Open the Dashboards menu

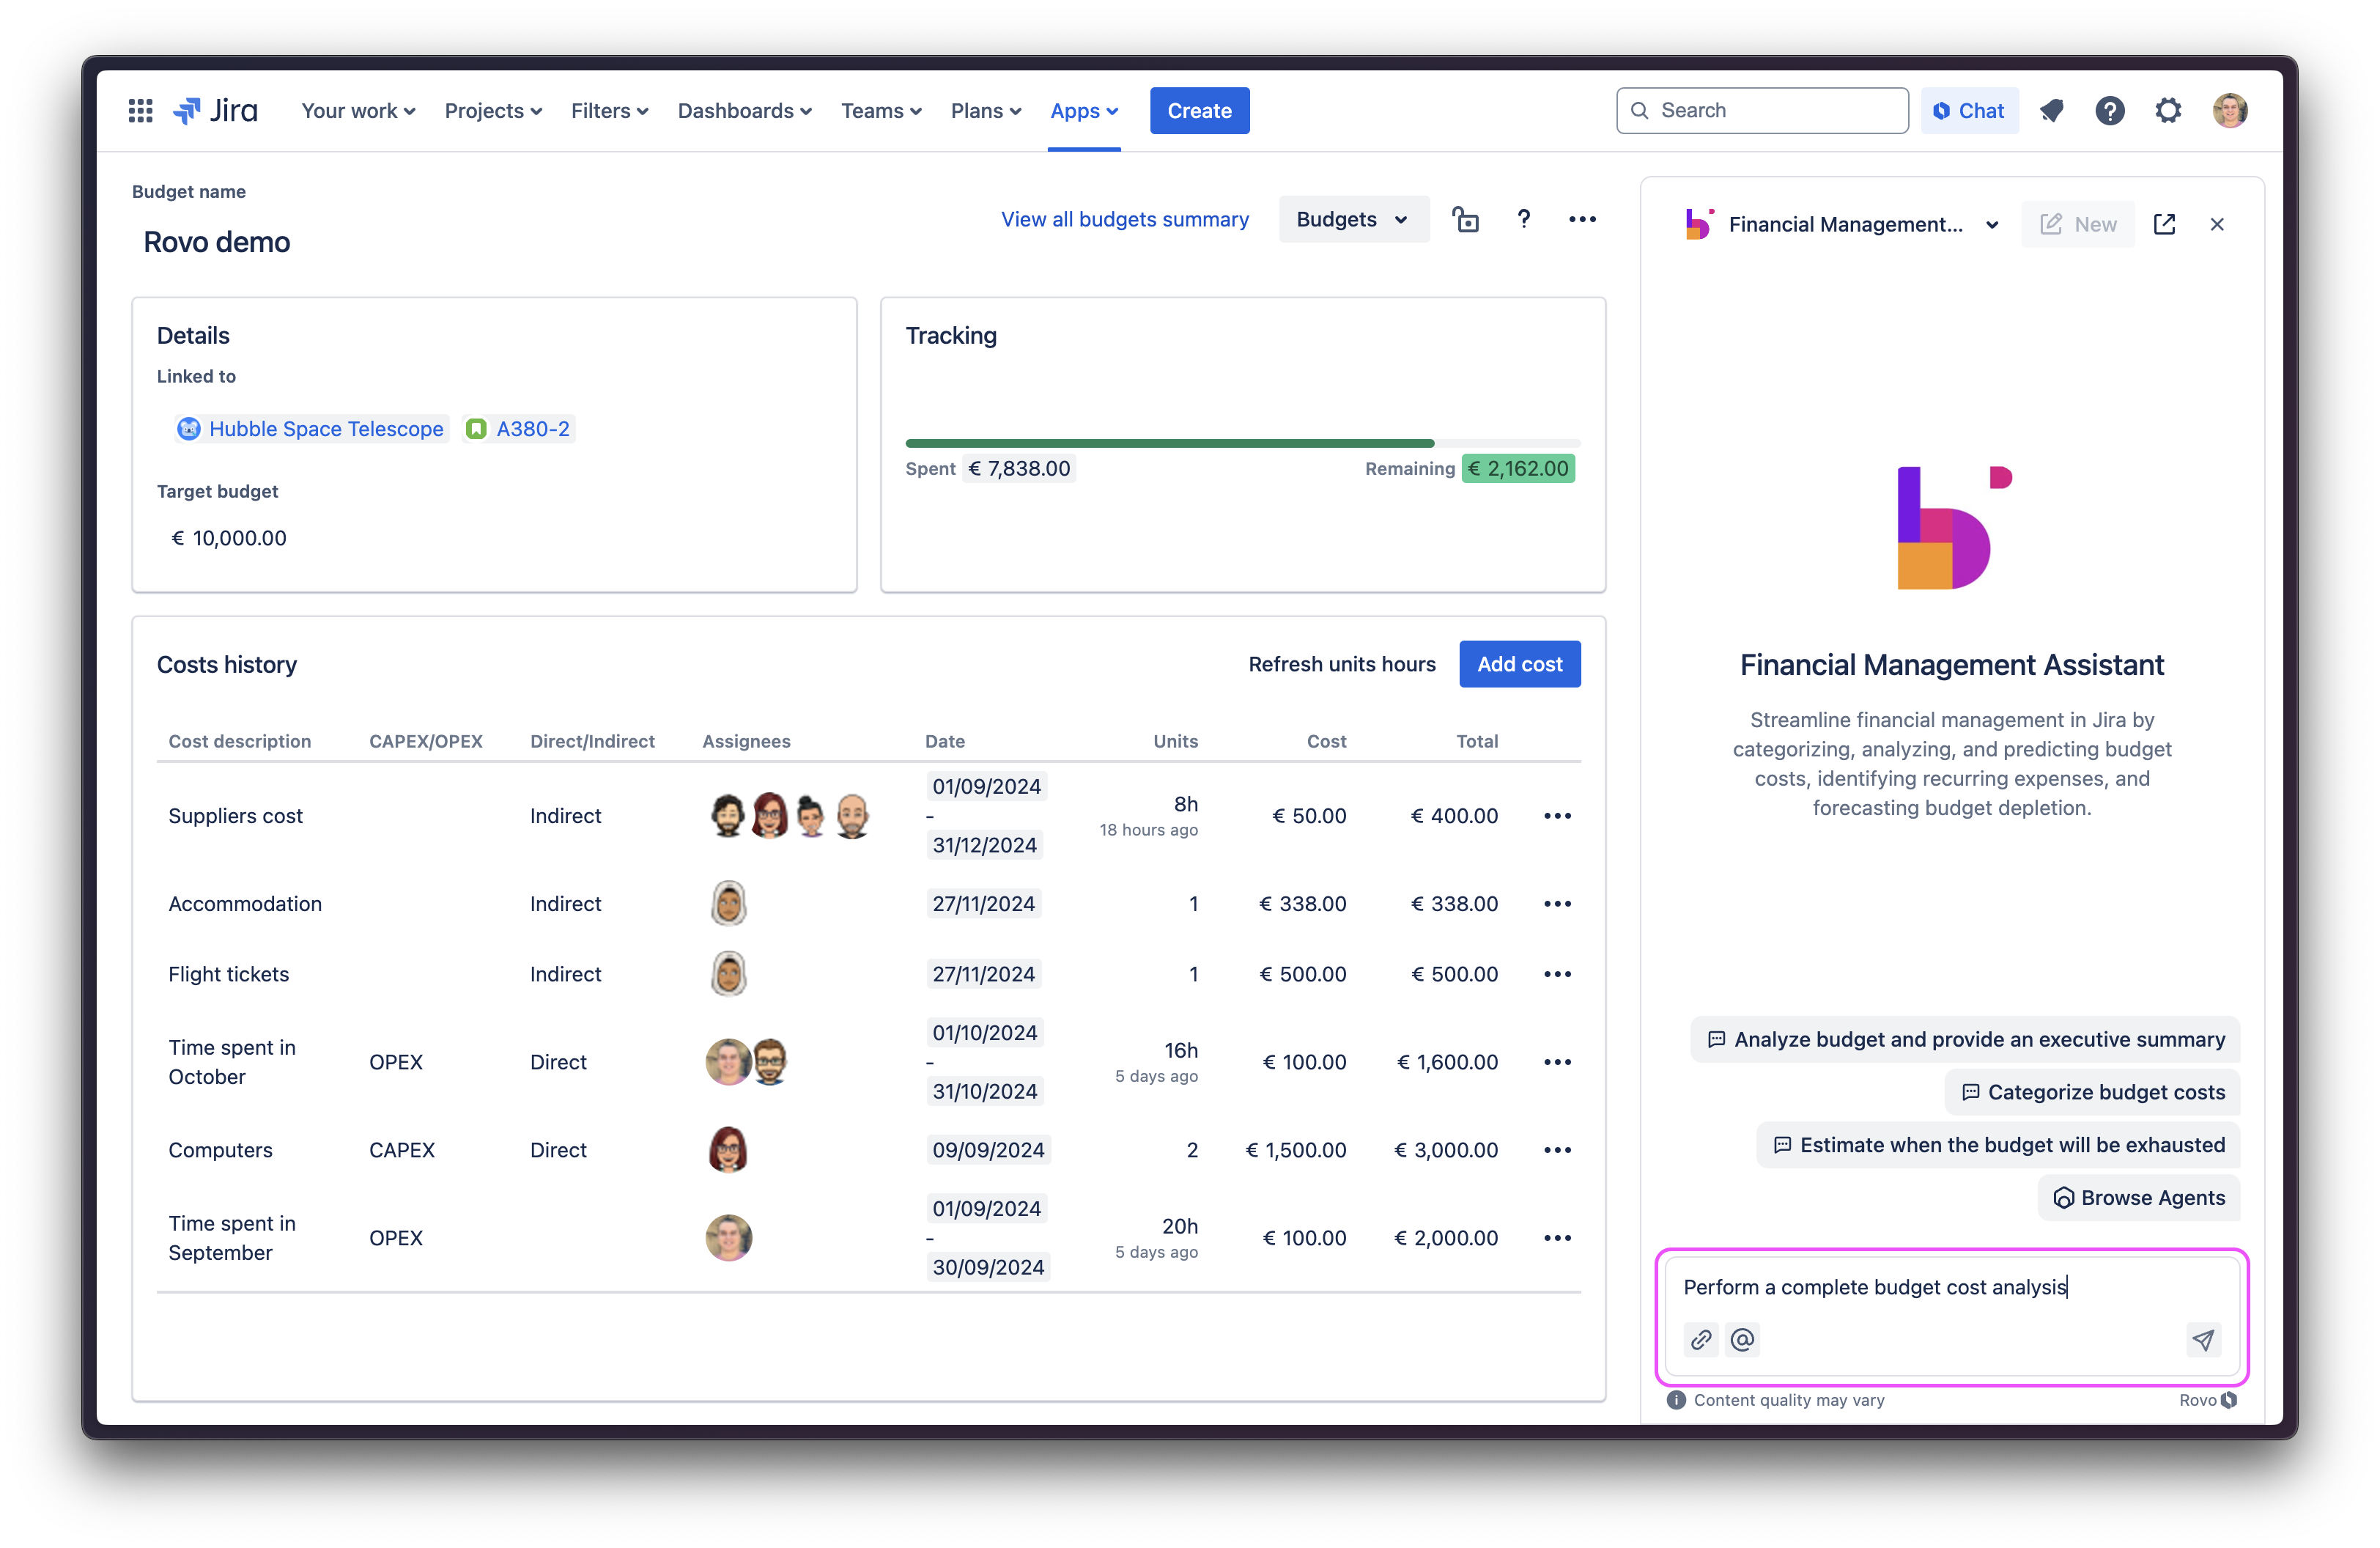(x=744, y=111)
